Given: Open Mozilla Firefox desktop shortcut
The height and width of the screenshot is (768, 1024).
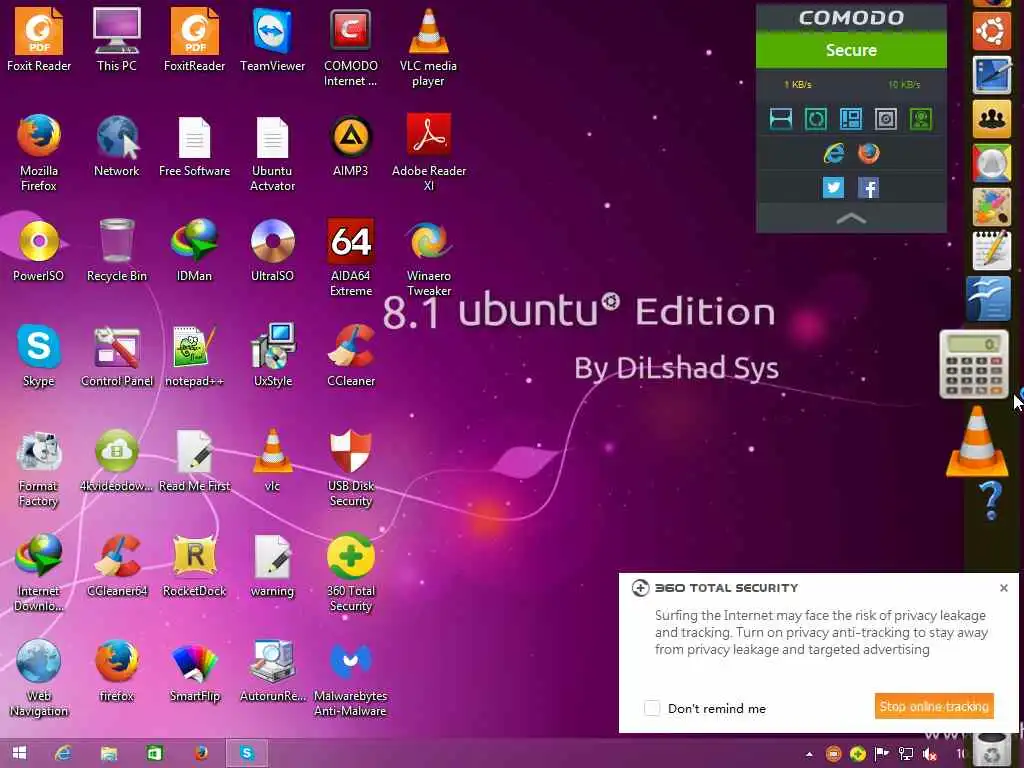Looking at the screenshot, I should tap(39, 152).
